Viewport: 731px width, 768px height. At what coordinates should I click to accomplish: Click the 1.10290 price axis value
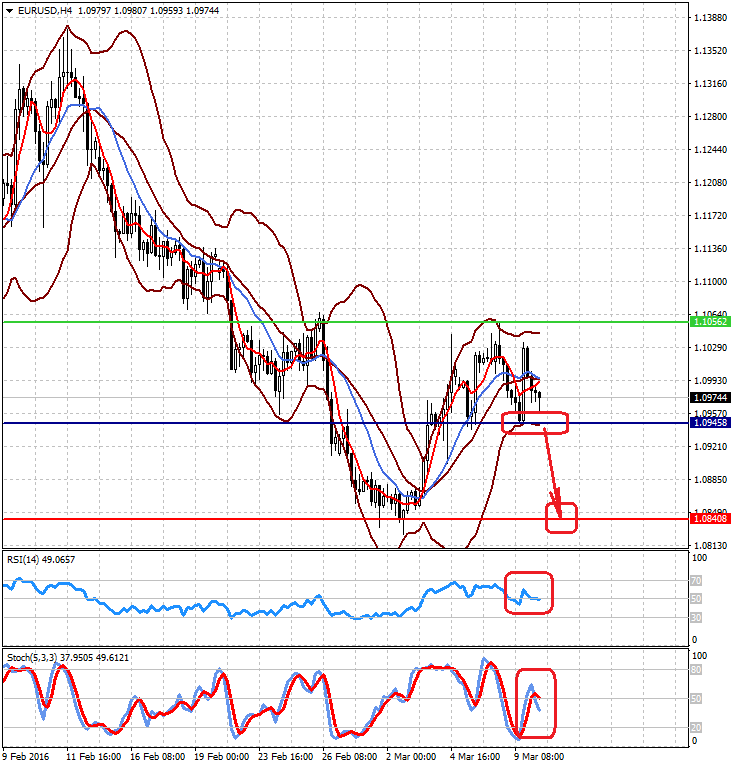pyautogui.click(x=710, y=348)
